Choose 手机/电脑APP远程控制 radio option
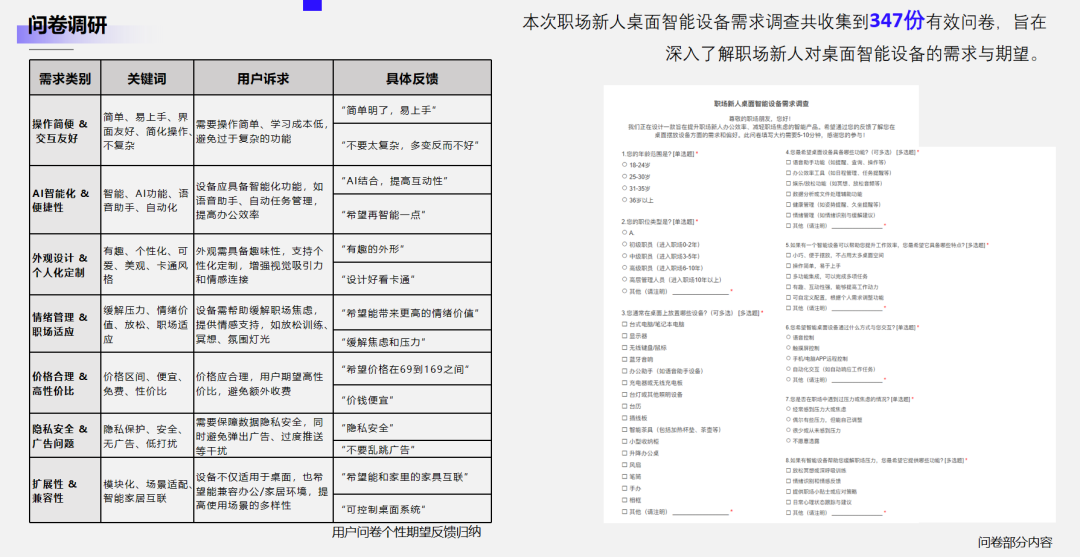 tap(788, 359)
